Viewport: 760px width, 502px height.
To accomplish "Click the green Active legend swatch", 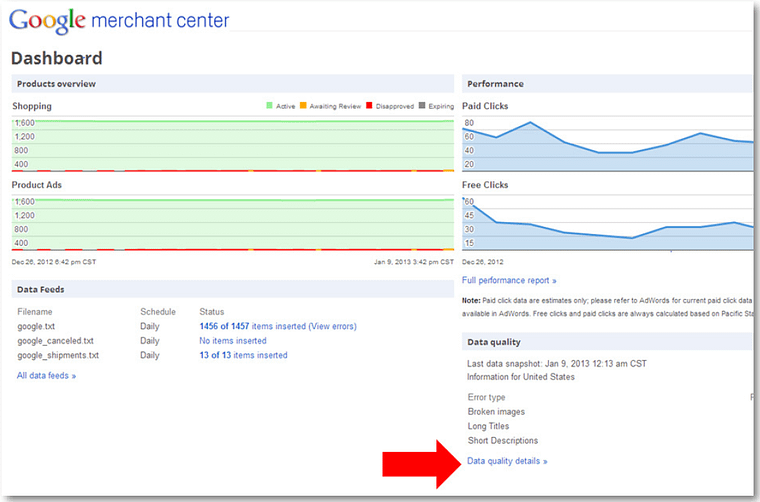I will pos(269,106).
